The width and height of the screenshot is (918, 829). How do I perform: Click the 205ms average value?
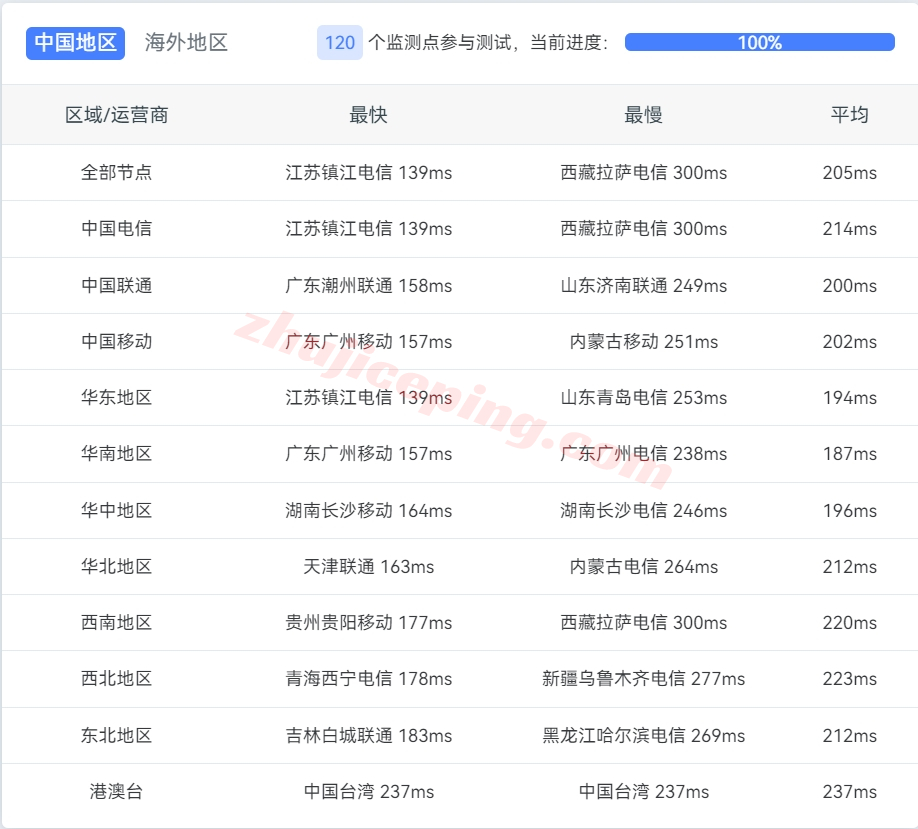click(850, 172)
